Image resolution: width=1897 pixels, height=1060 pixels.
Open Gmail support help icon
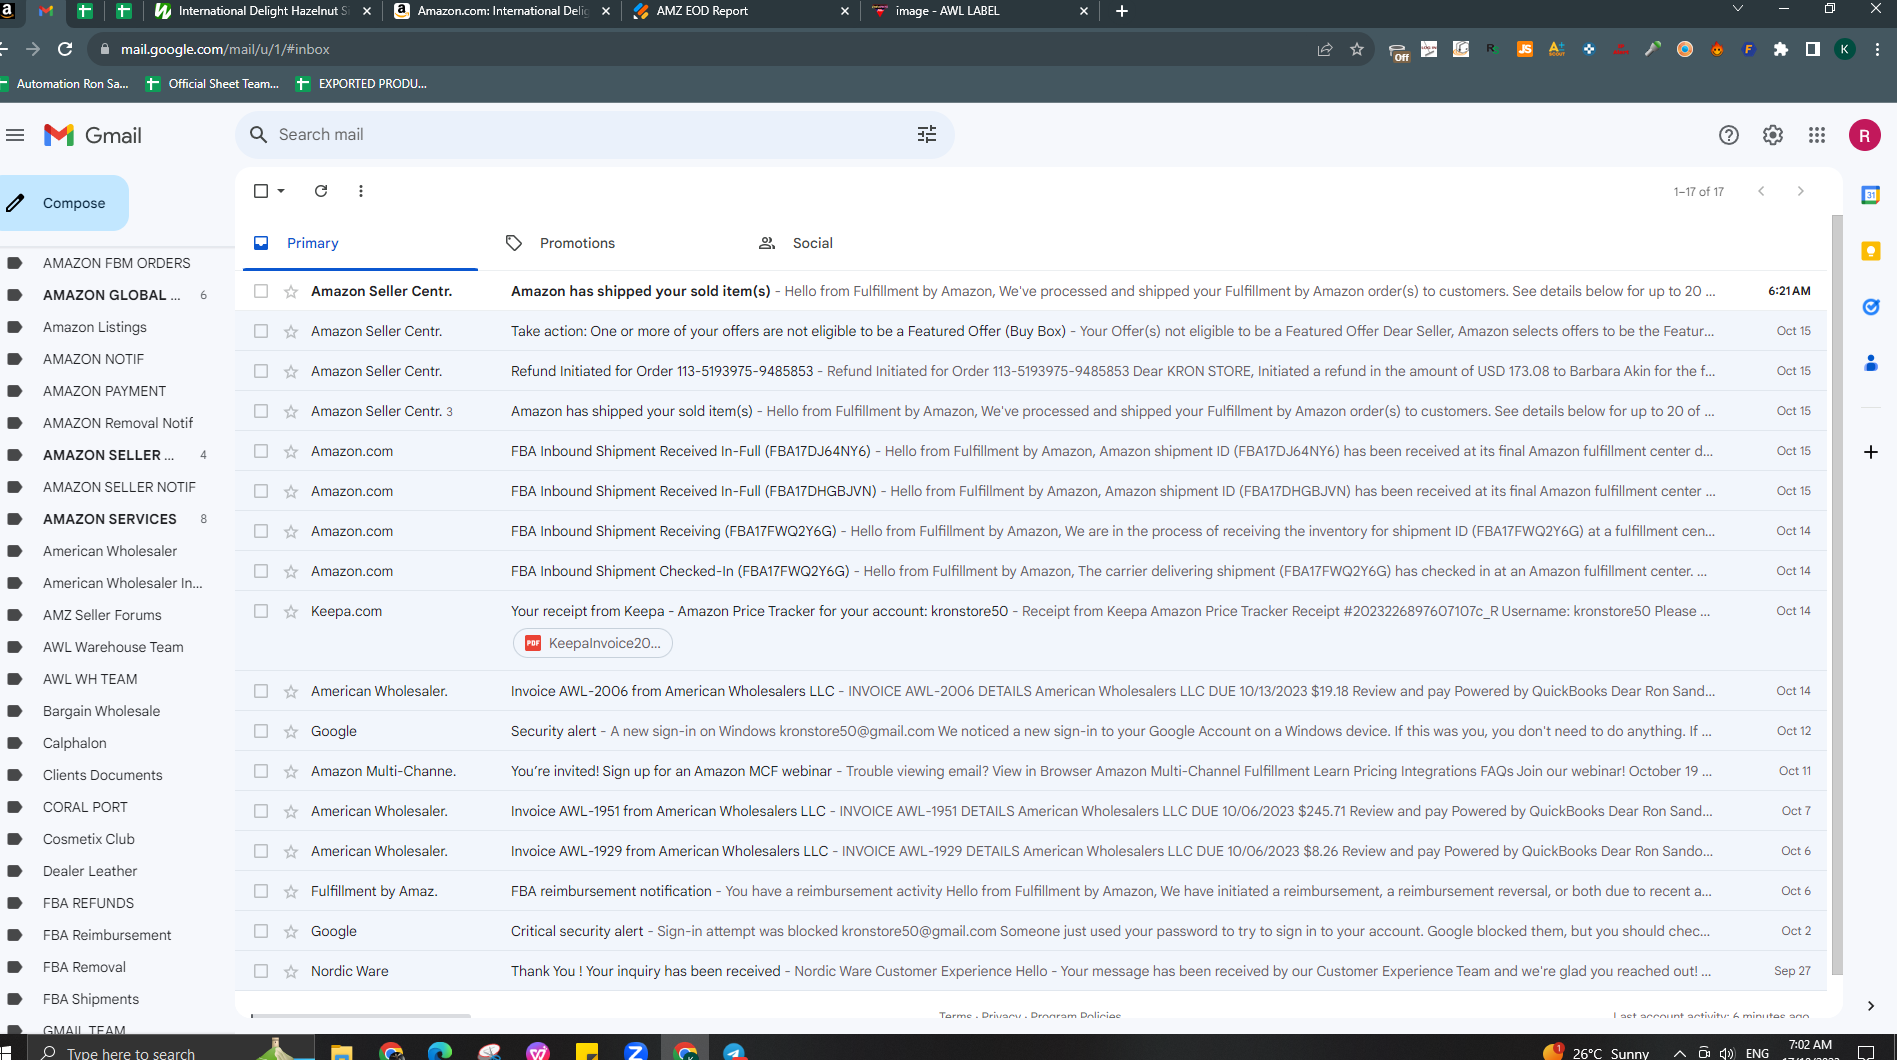click(1729, 135)
